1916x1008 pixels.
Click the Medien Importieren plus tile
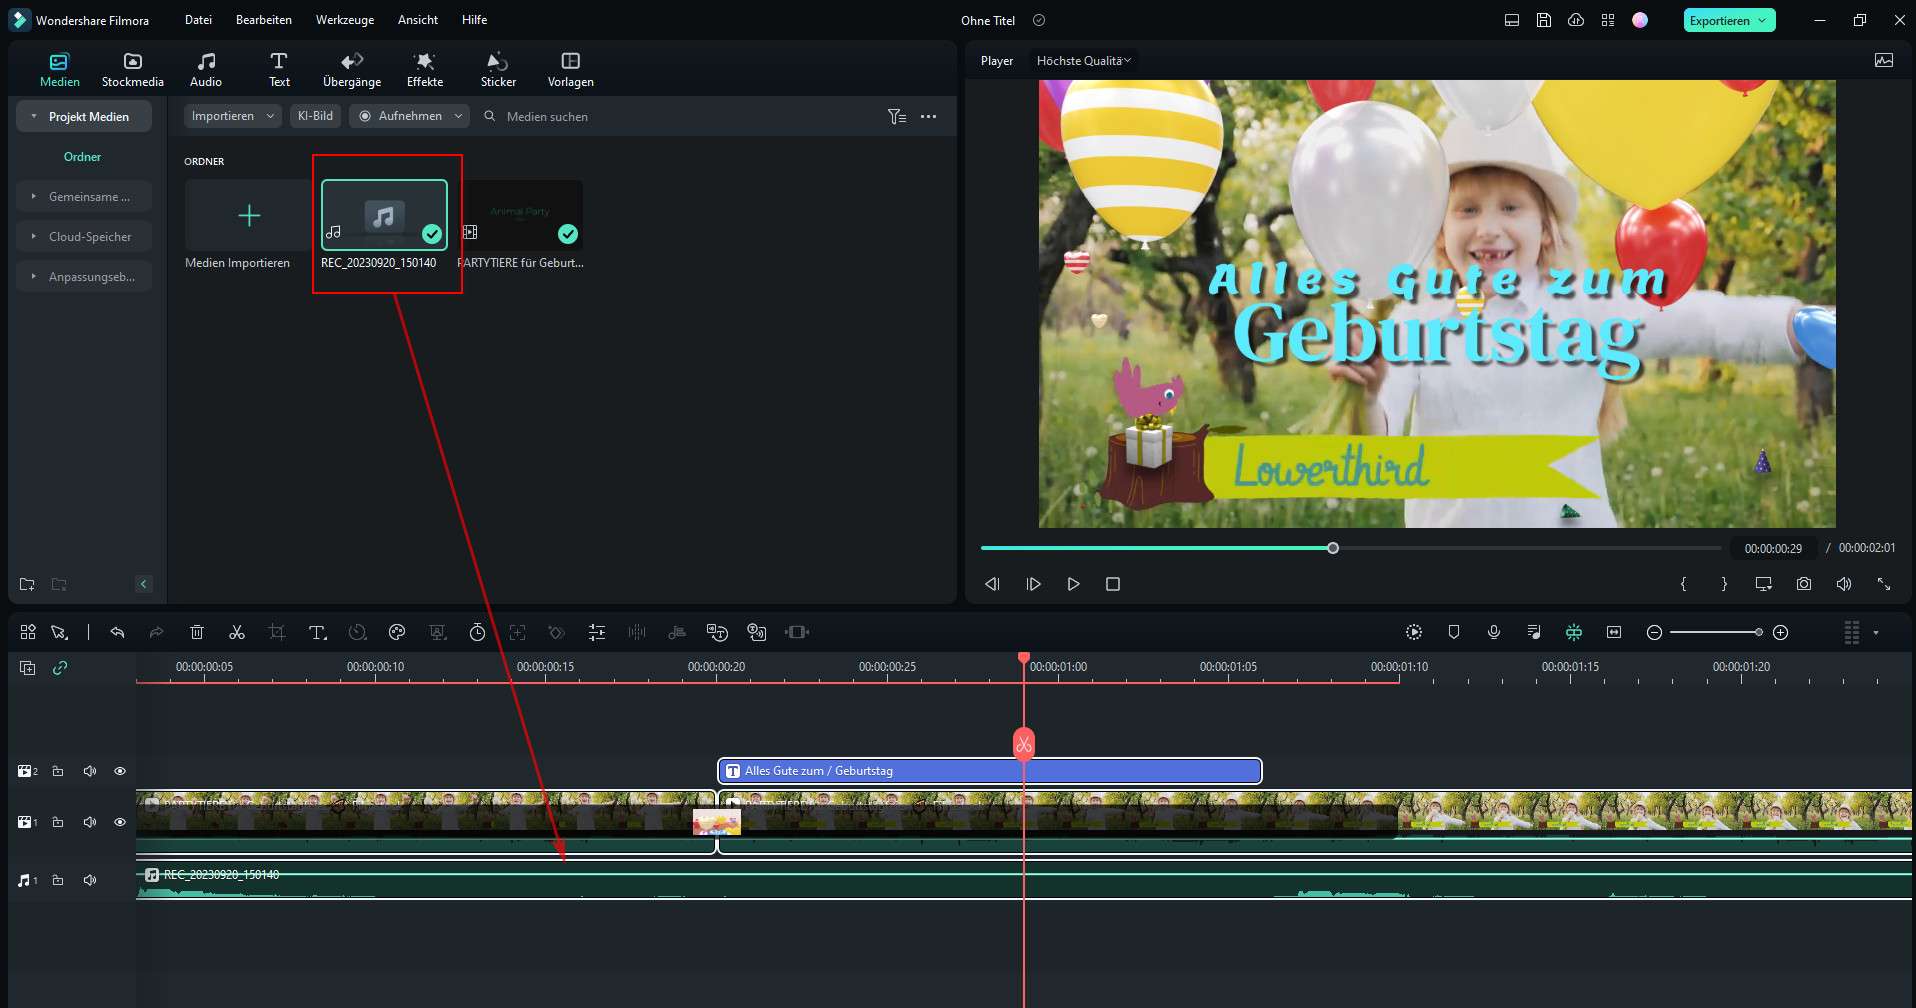[x=249, y=215]
